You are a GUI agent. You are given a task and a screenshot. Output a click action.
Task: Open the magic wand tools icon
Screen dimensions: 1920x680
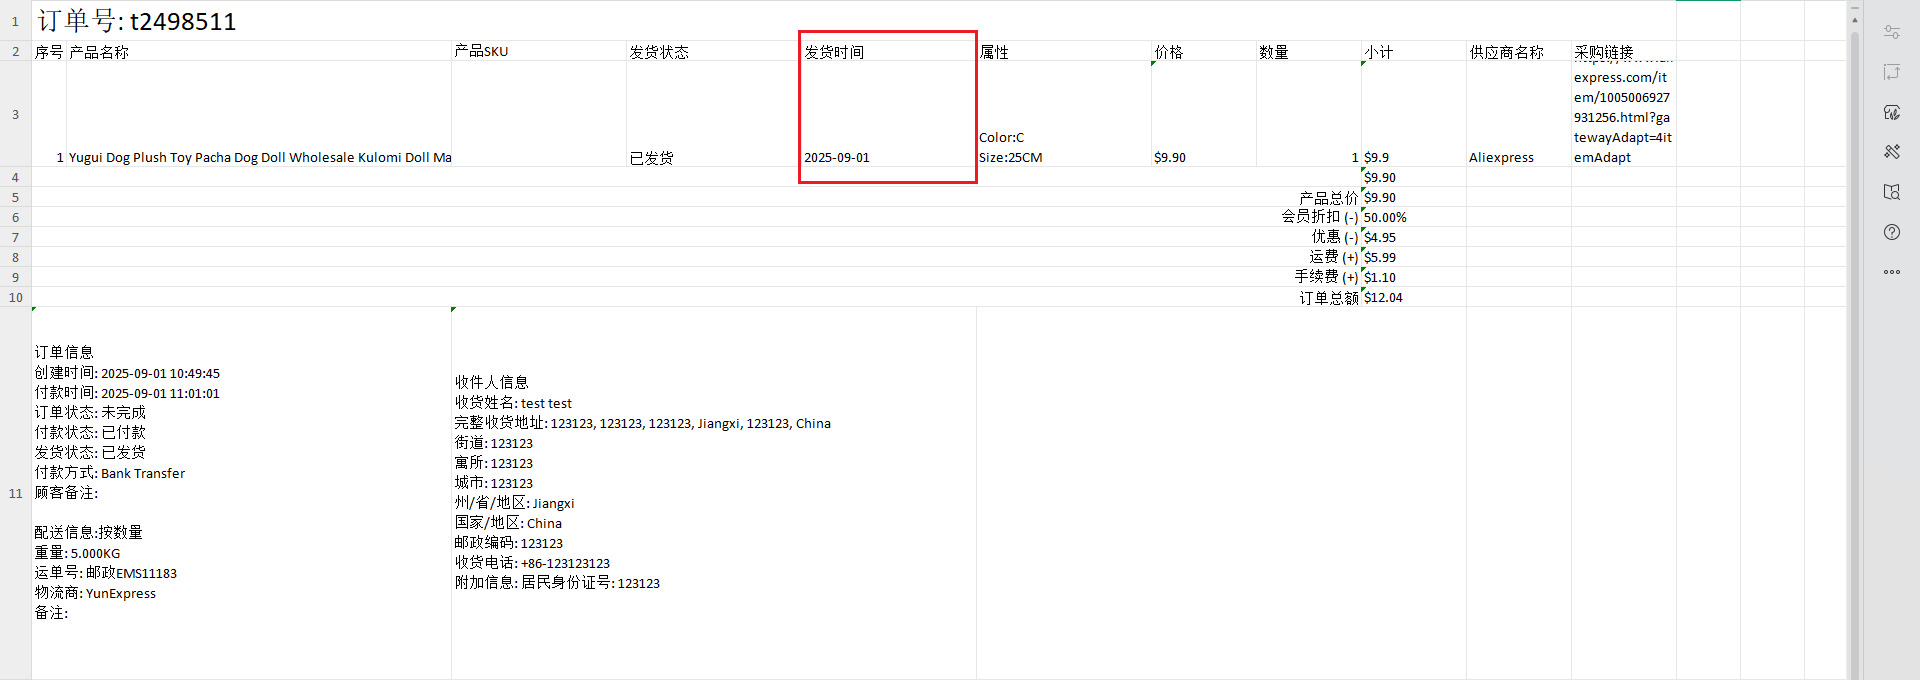[1891, 152]
